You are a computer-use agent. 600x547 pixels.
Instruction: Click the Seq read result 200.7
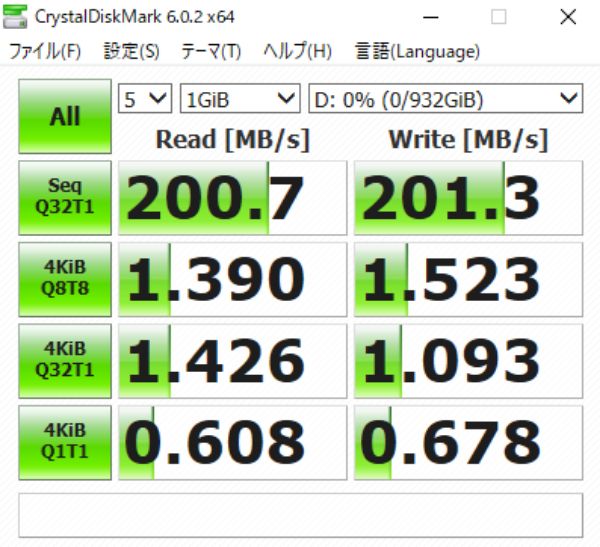(x=233, y=198)
